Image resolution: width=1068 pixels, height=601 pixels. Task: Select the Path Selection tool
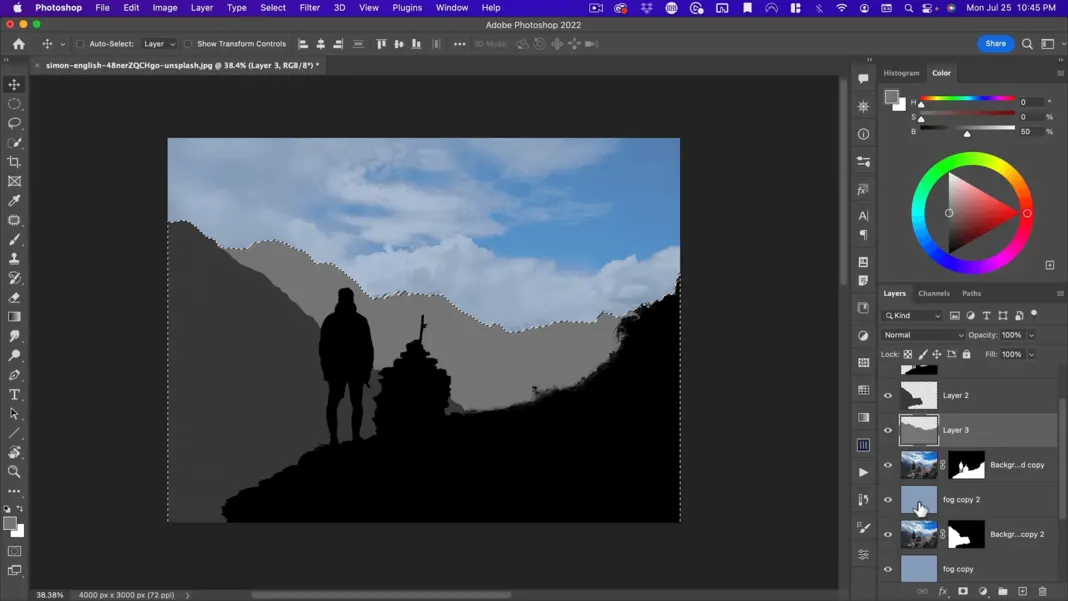[x=14, y=414]
